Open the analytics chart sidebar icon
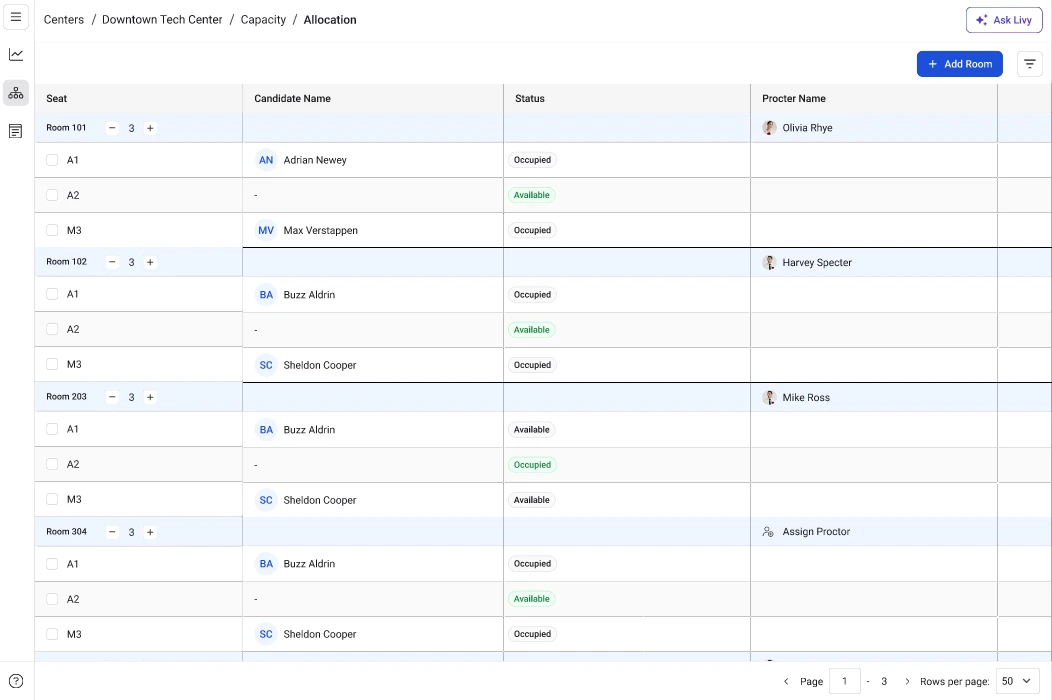Screen dimensions: 1052x700 [x=16, y=54]
